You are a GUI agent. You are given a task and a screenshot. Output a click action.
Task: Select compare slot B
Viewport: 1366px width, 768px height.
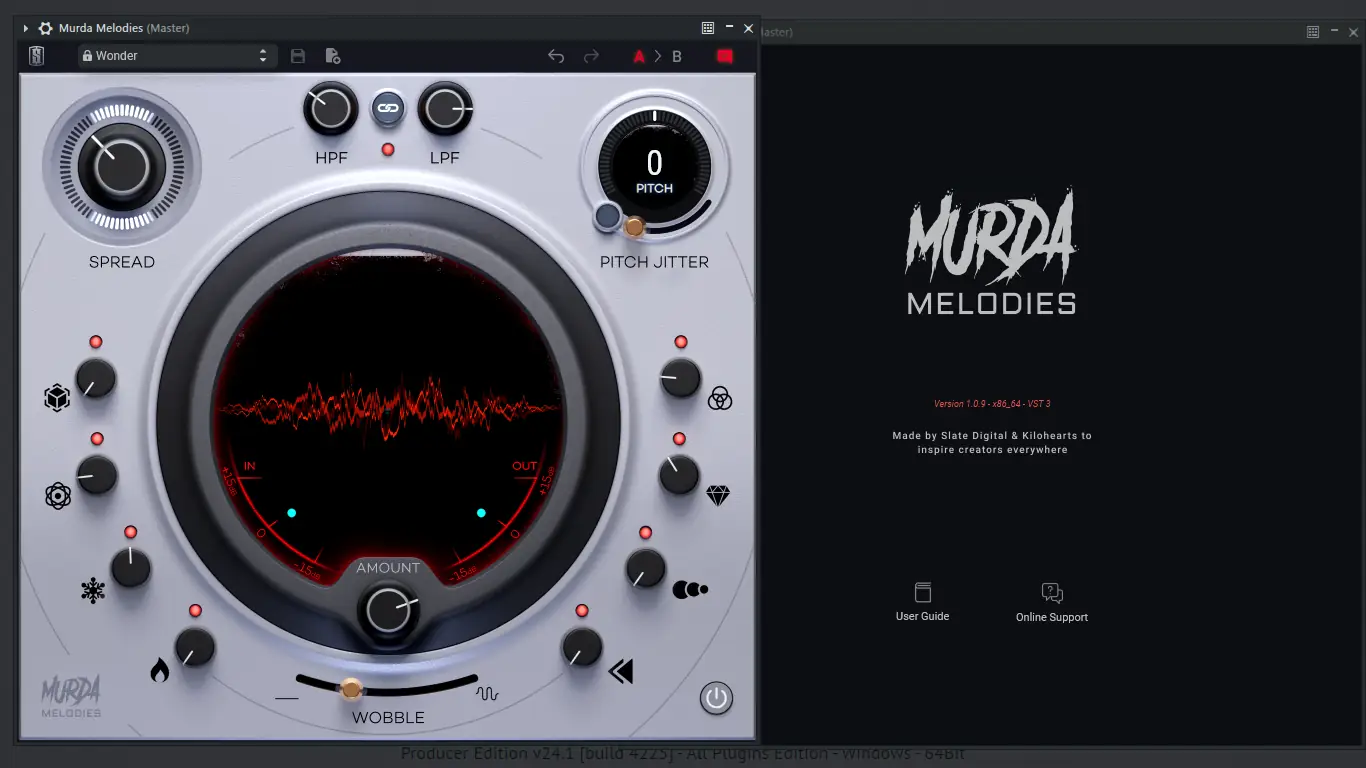click(677, 56)
